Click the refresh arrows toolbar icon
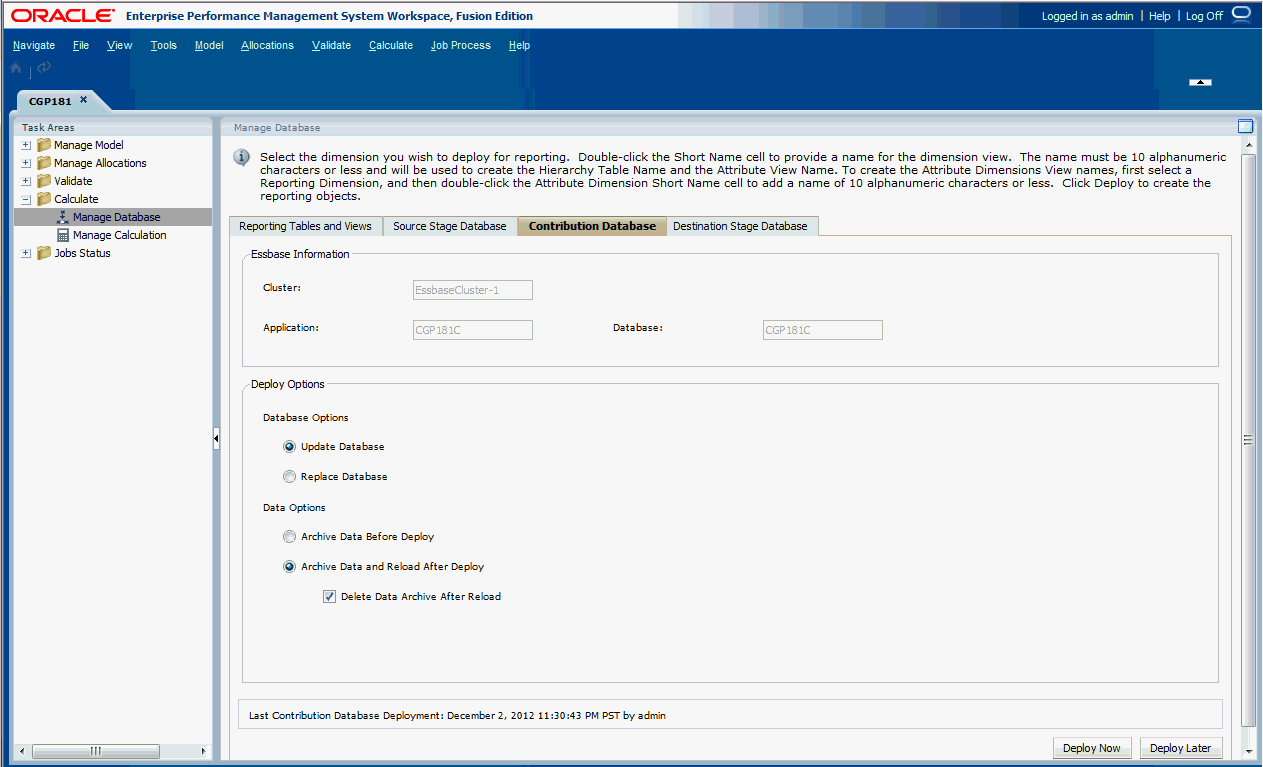 pos(44,67)
